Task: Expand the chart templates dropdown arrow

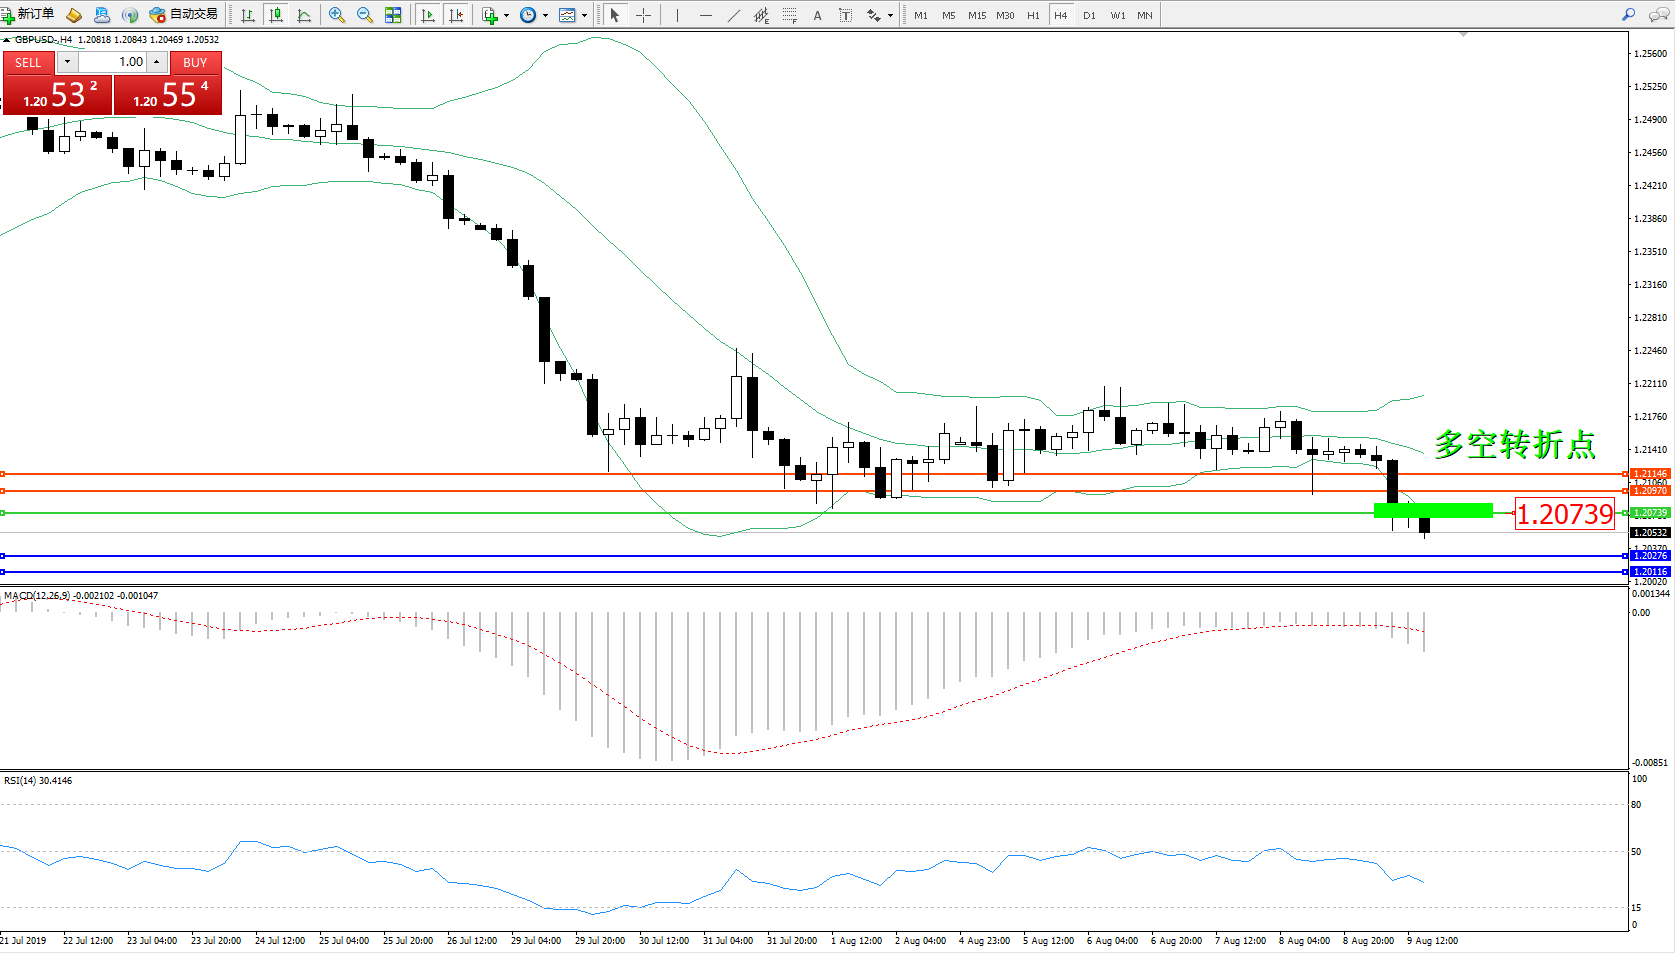Action: point(584,15)
